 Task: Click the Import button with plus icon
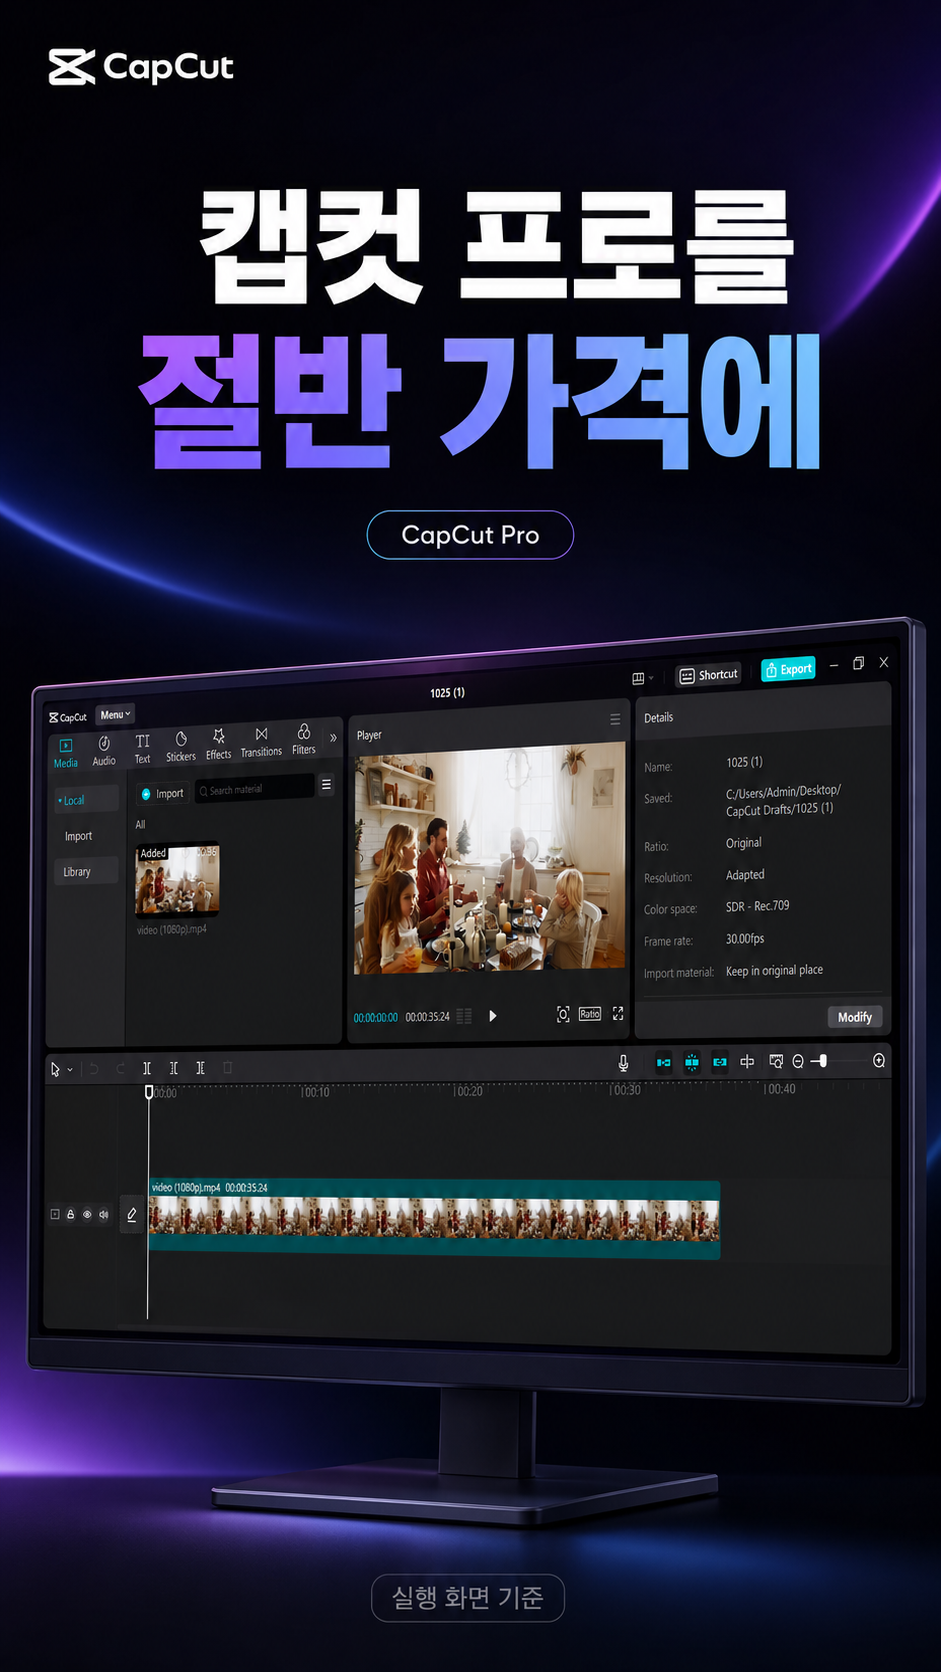(162, 793)
